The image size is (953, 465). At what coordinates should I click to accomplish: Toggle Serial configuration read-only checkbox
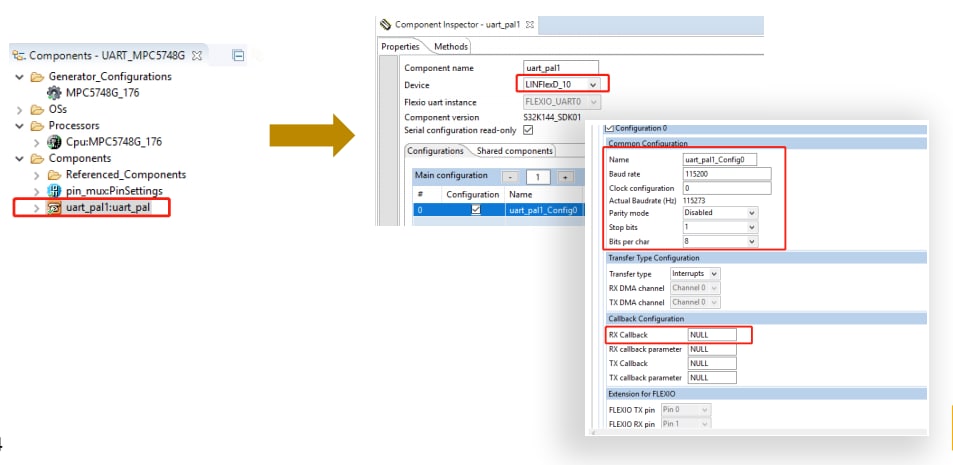(x=528, y=130)
